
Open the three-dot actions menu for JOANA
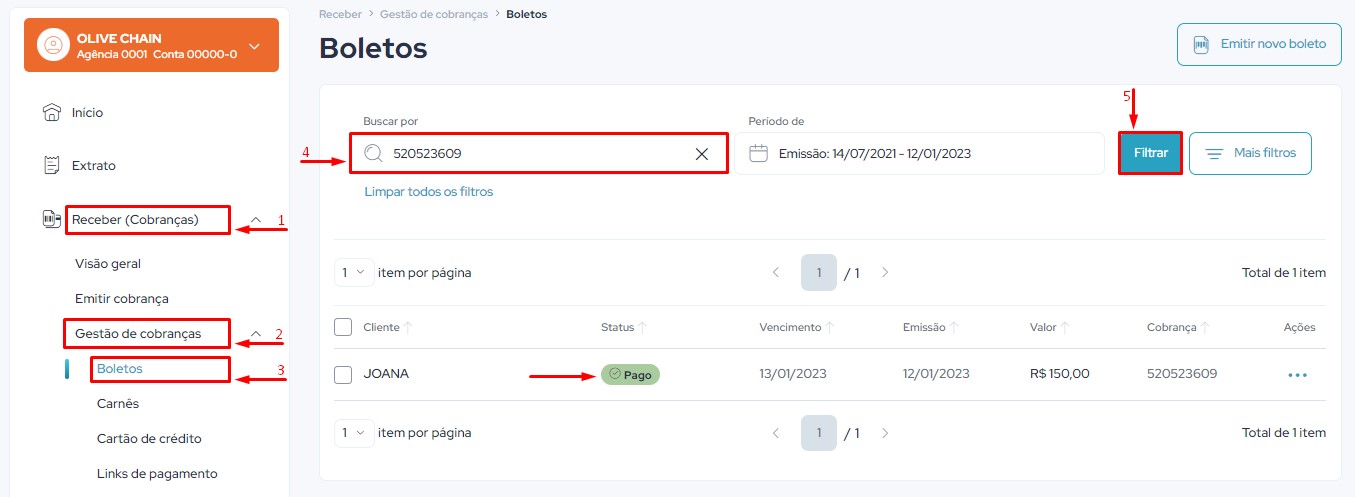[x=1298, y=375]
